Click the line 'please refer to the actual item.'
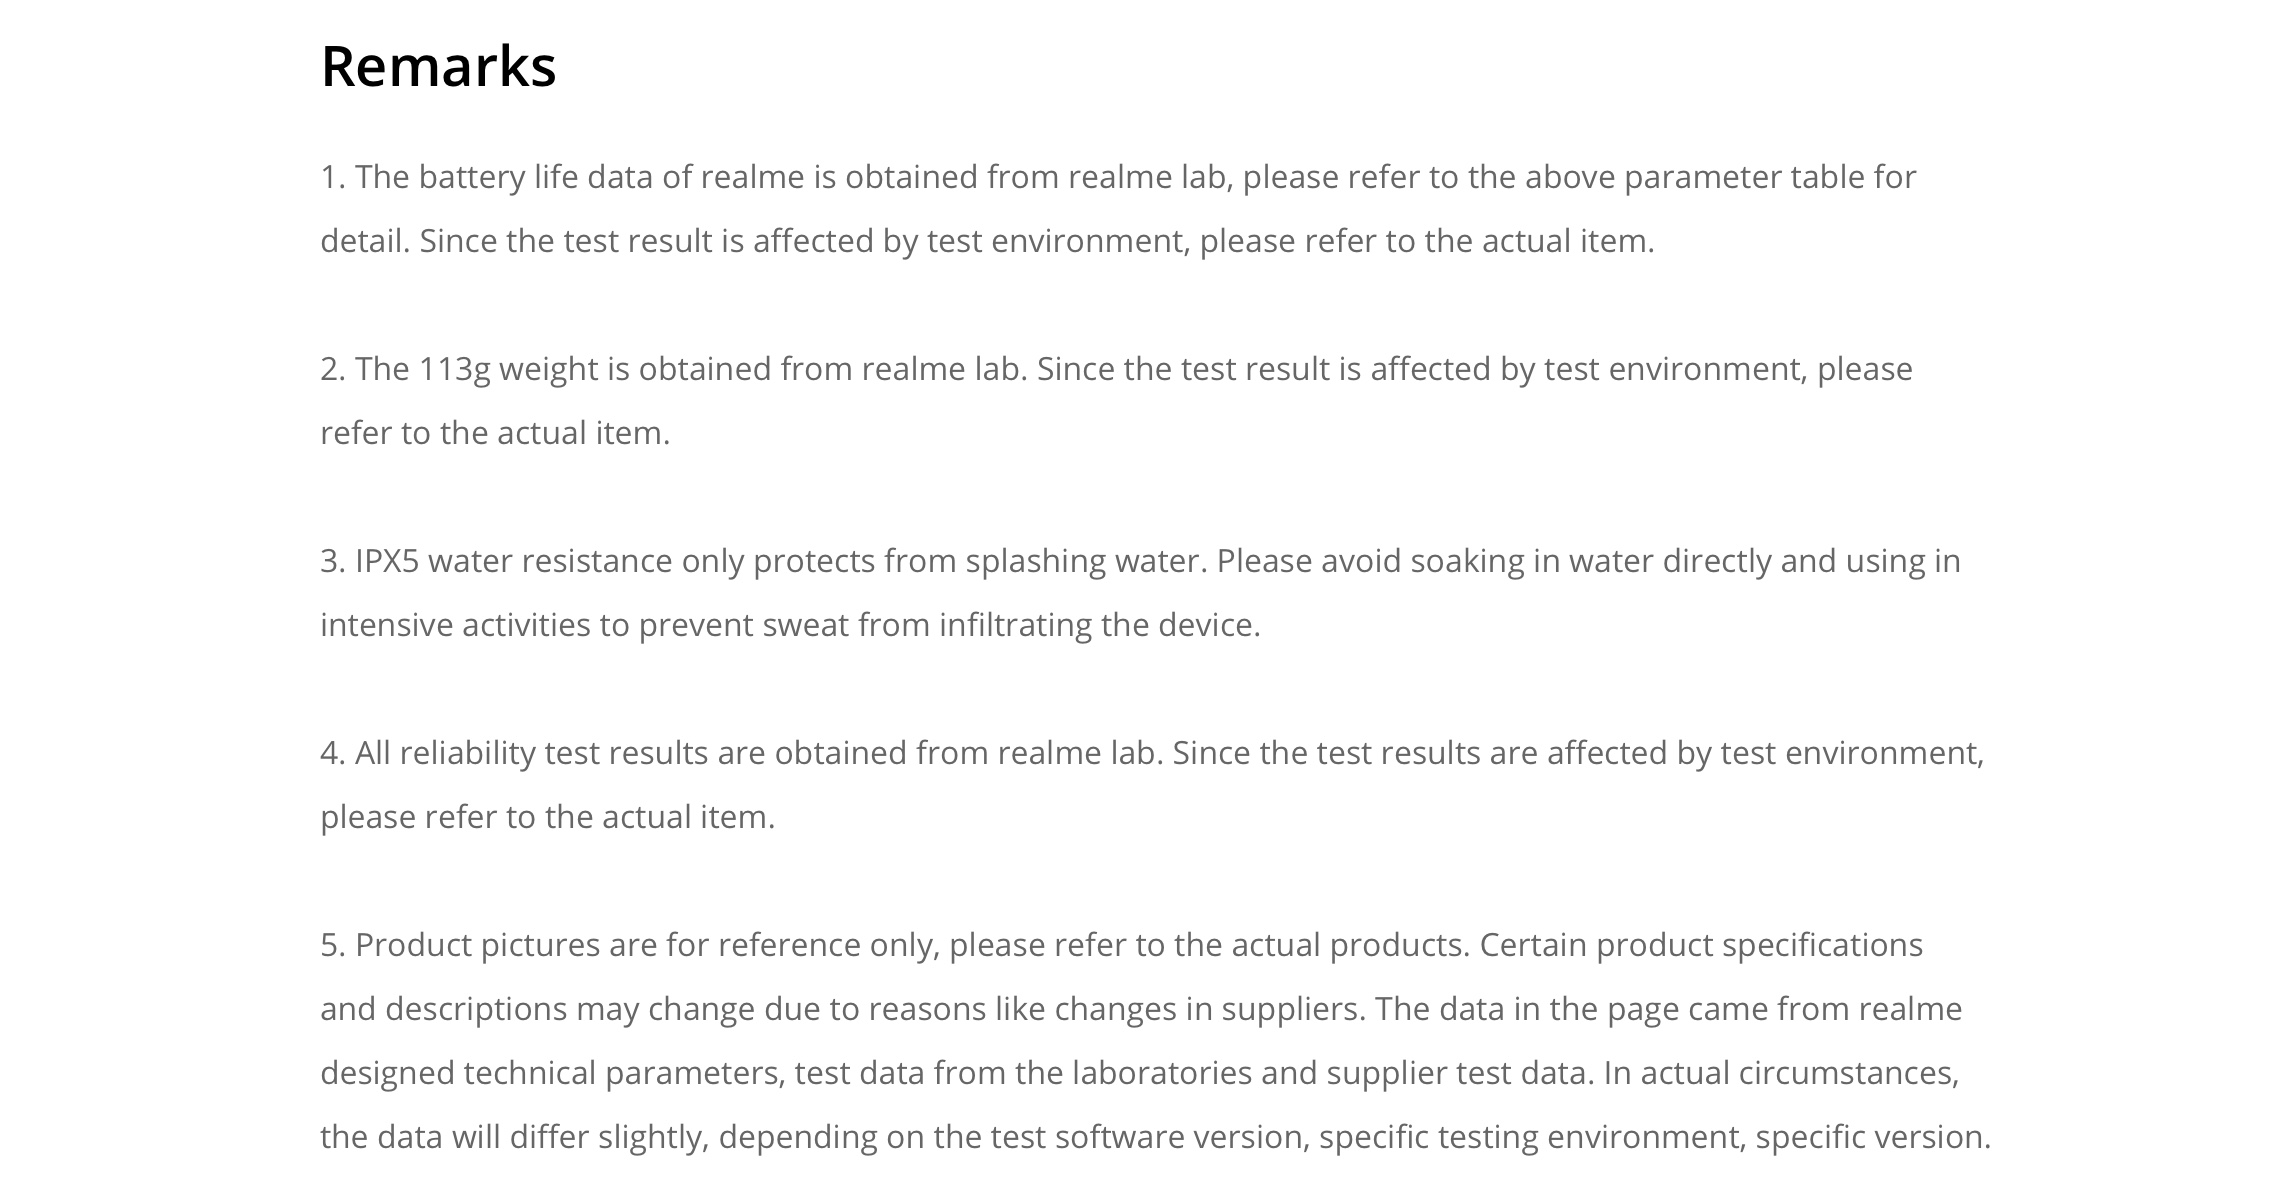Viewport: 2280px width, 1200px height. pos(548,817)
